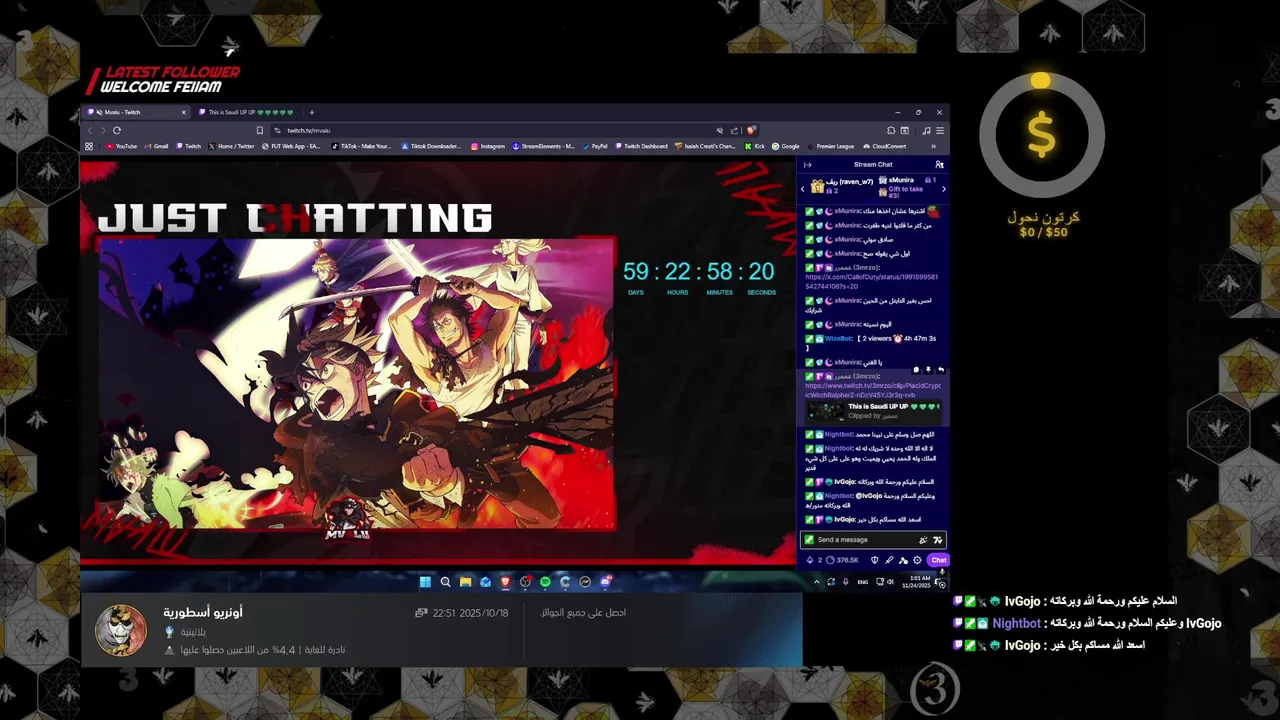The width and height of the screenshot is (1280, 720).
Task: Click the Send a message chat input
Action: pyautogui.click(x=873, y=540)
